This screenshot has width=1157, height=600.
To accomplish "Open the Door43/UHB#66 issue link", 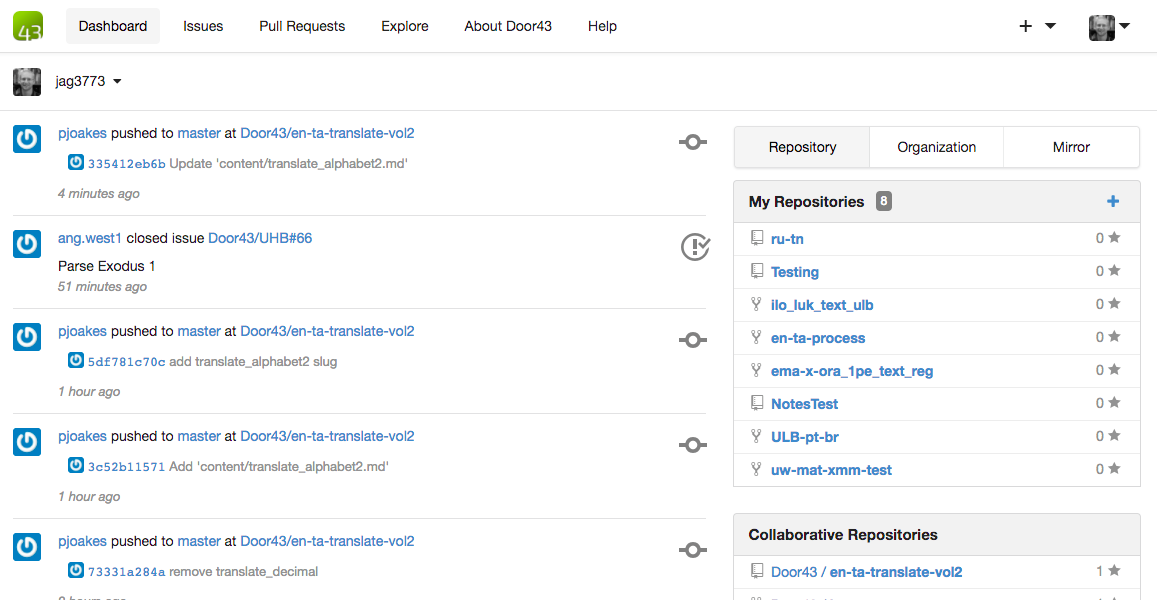I will pos(260,238).
